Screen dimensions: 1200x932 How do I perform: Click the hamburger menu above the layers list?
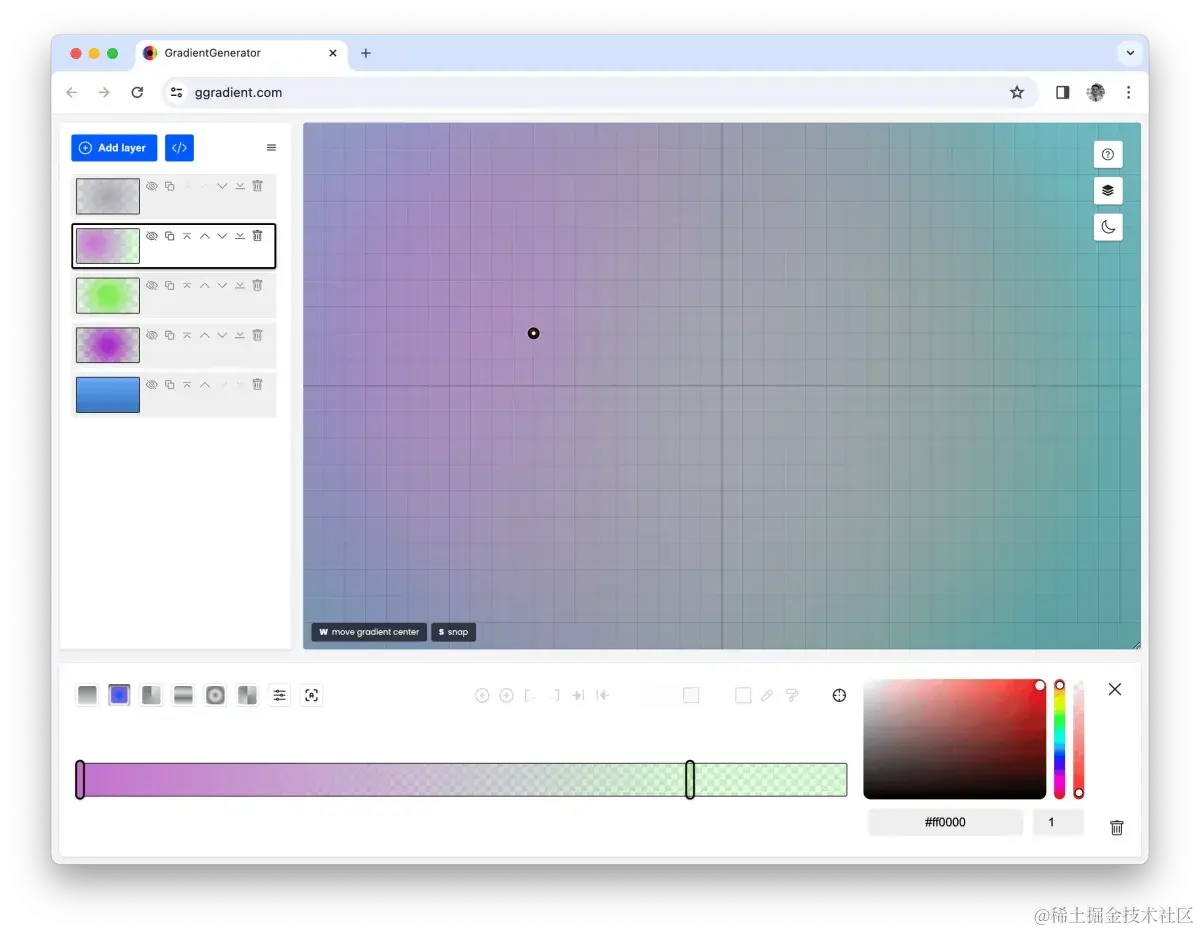[271, 147]
